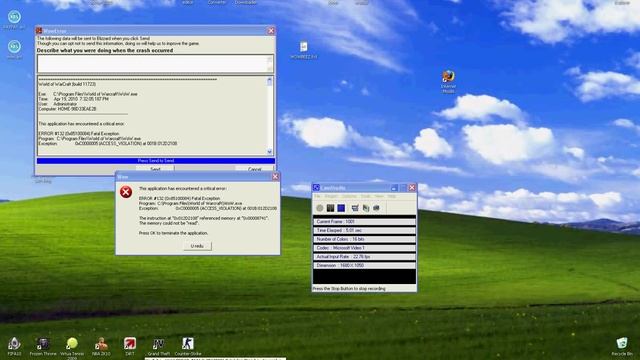The image size is (640, 360).
Task: Select the text document icon on the desktop
Action: pyautogui.click(x=304, y=50)
